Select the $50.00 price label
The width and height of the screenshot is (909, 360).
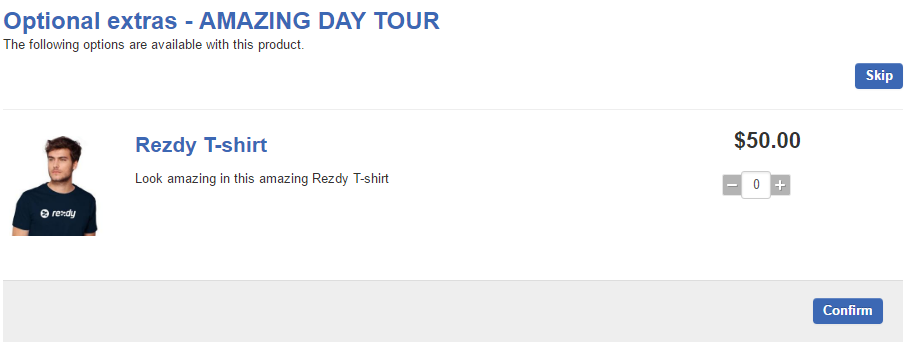[x=767, y=140]
